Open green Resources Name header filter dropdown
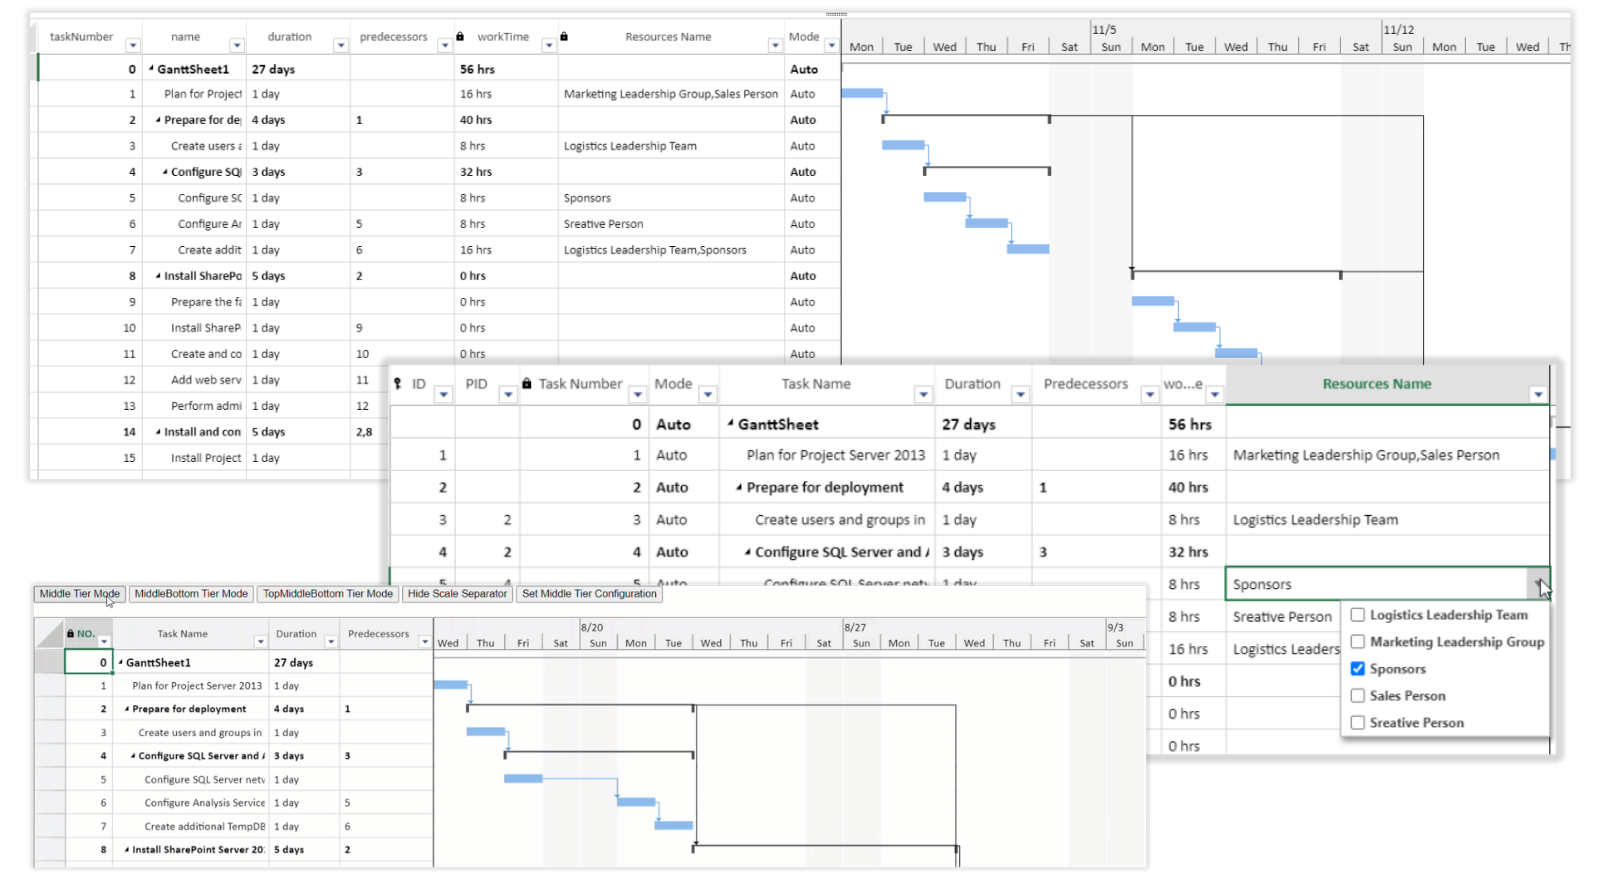The height and width of the screenshot is (876, 1600). [1538, 395]
